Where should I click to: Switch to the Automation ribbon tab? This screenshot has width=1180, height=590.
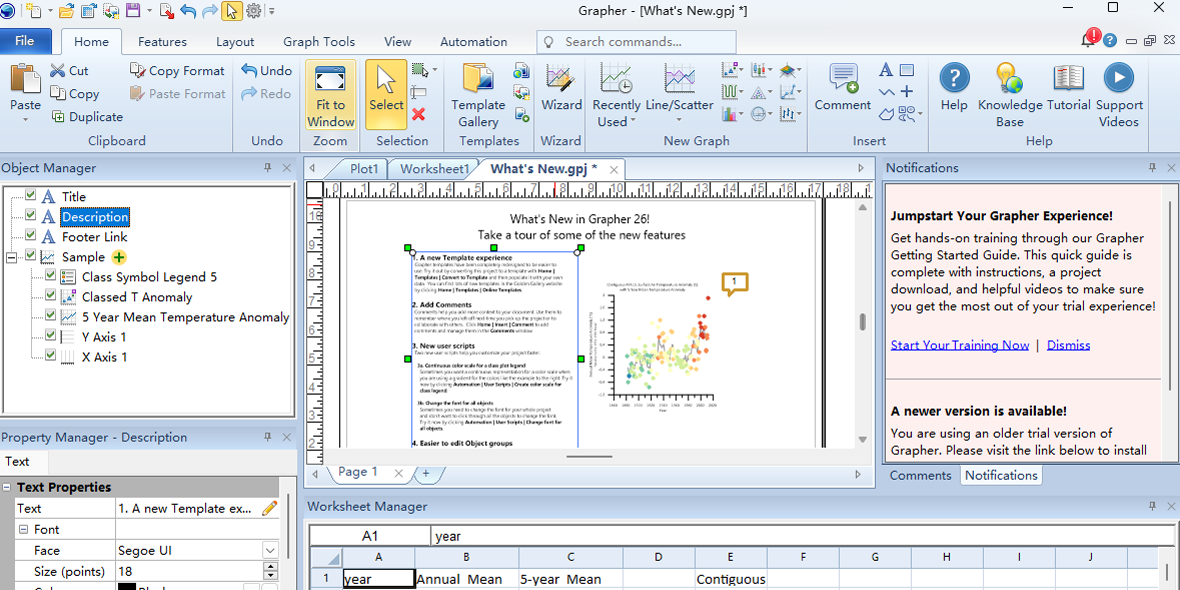473,42
